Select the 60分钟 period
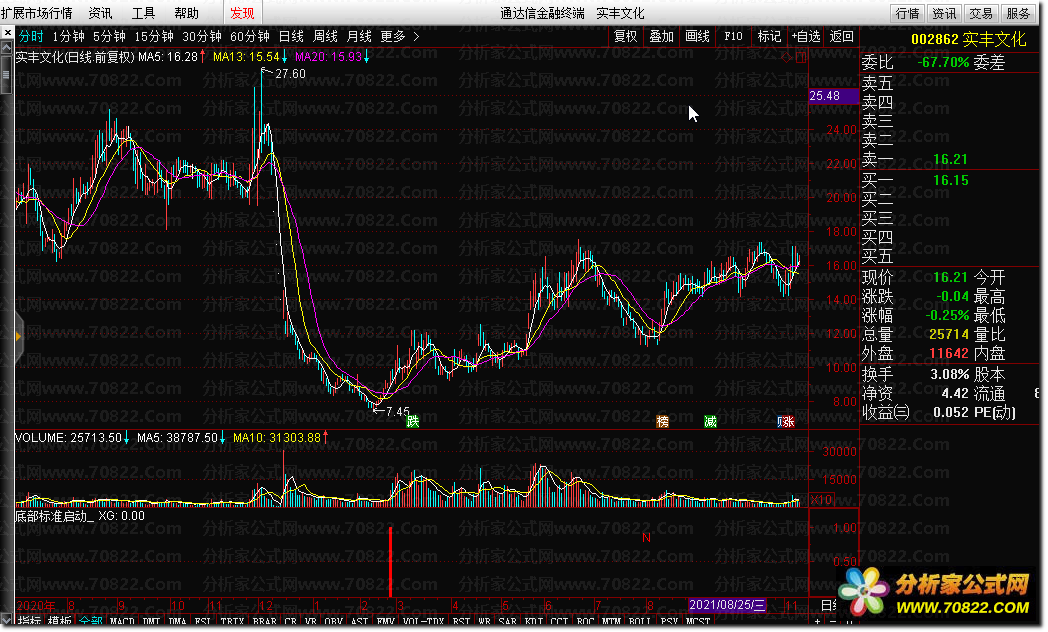Screen dimensions: 1048x632 (x=250, y=36)
